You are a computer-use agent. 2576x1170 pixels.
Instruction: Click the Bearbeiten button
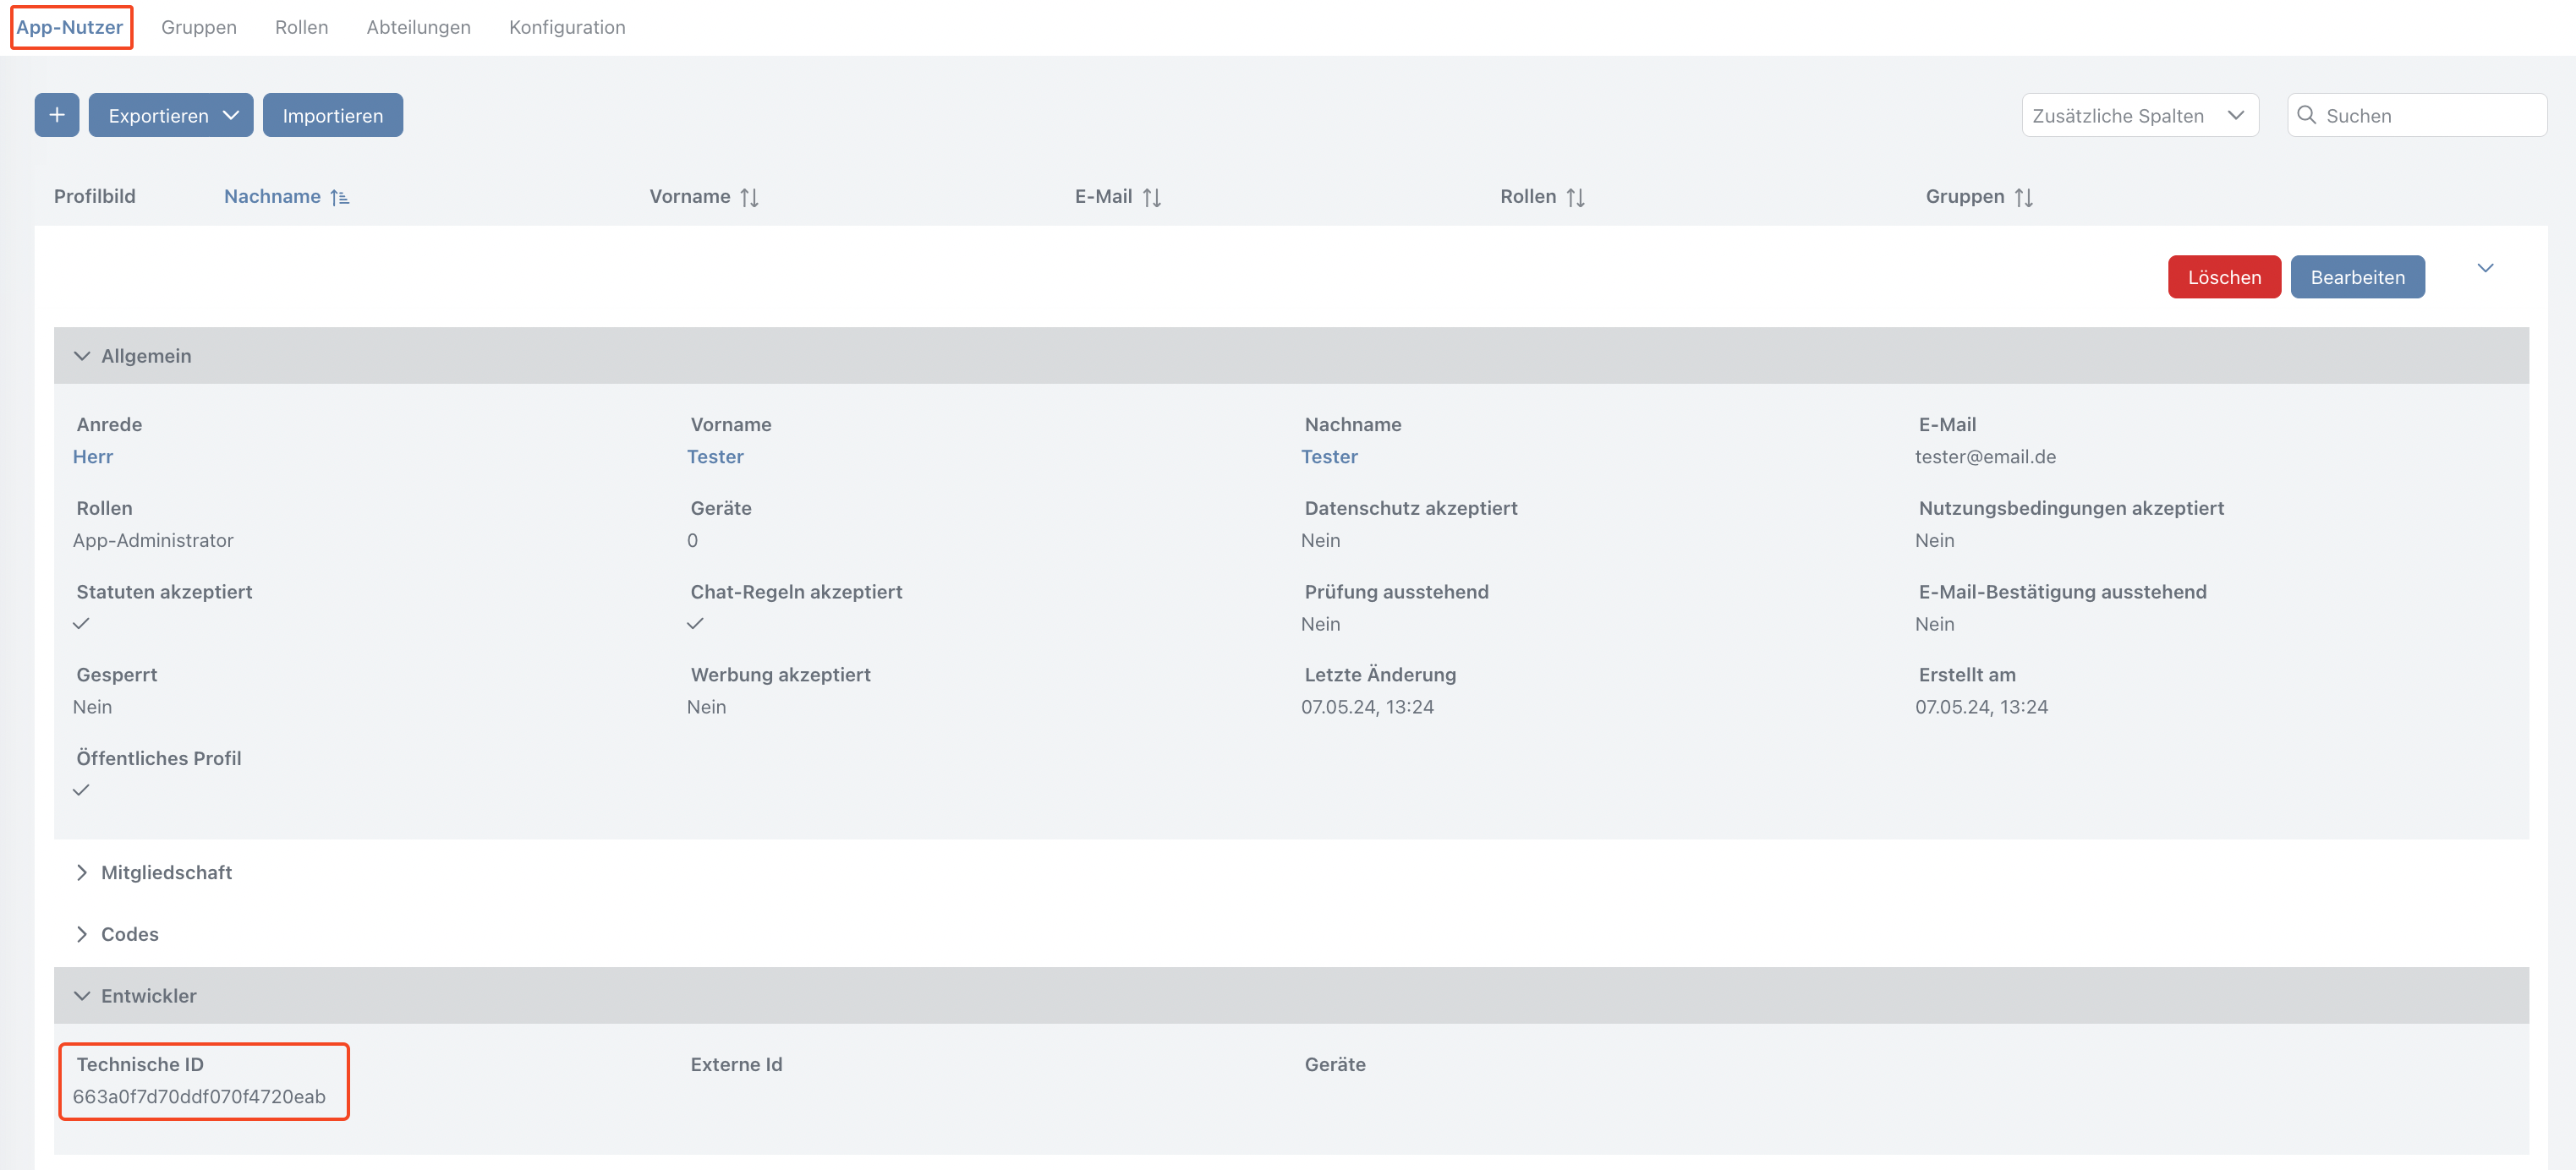tap(2357, 277)
